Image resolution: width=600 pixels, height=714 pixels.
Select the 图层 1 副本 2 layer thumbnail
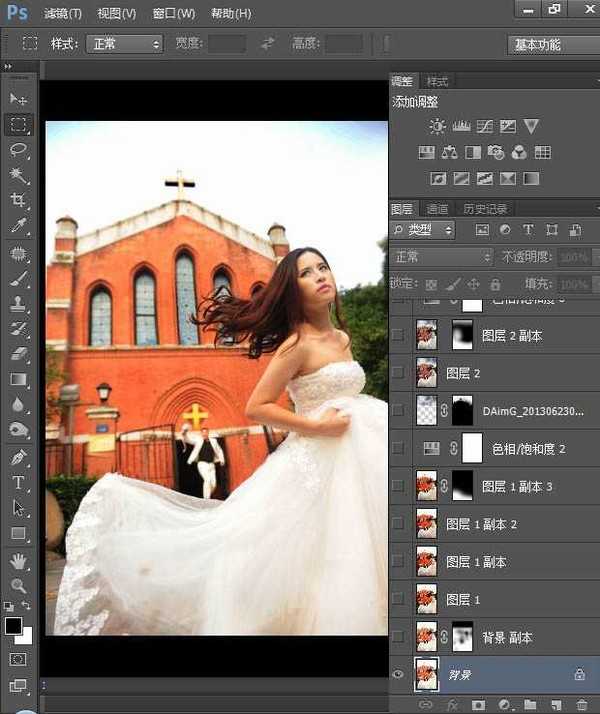pyautogui.click(x=426, y=523)
